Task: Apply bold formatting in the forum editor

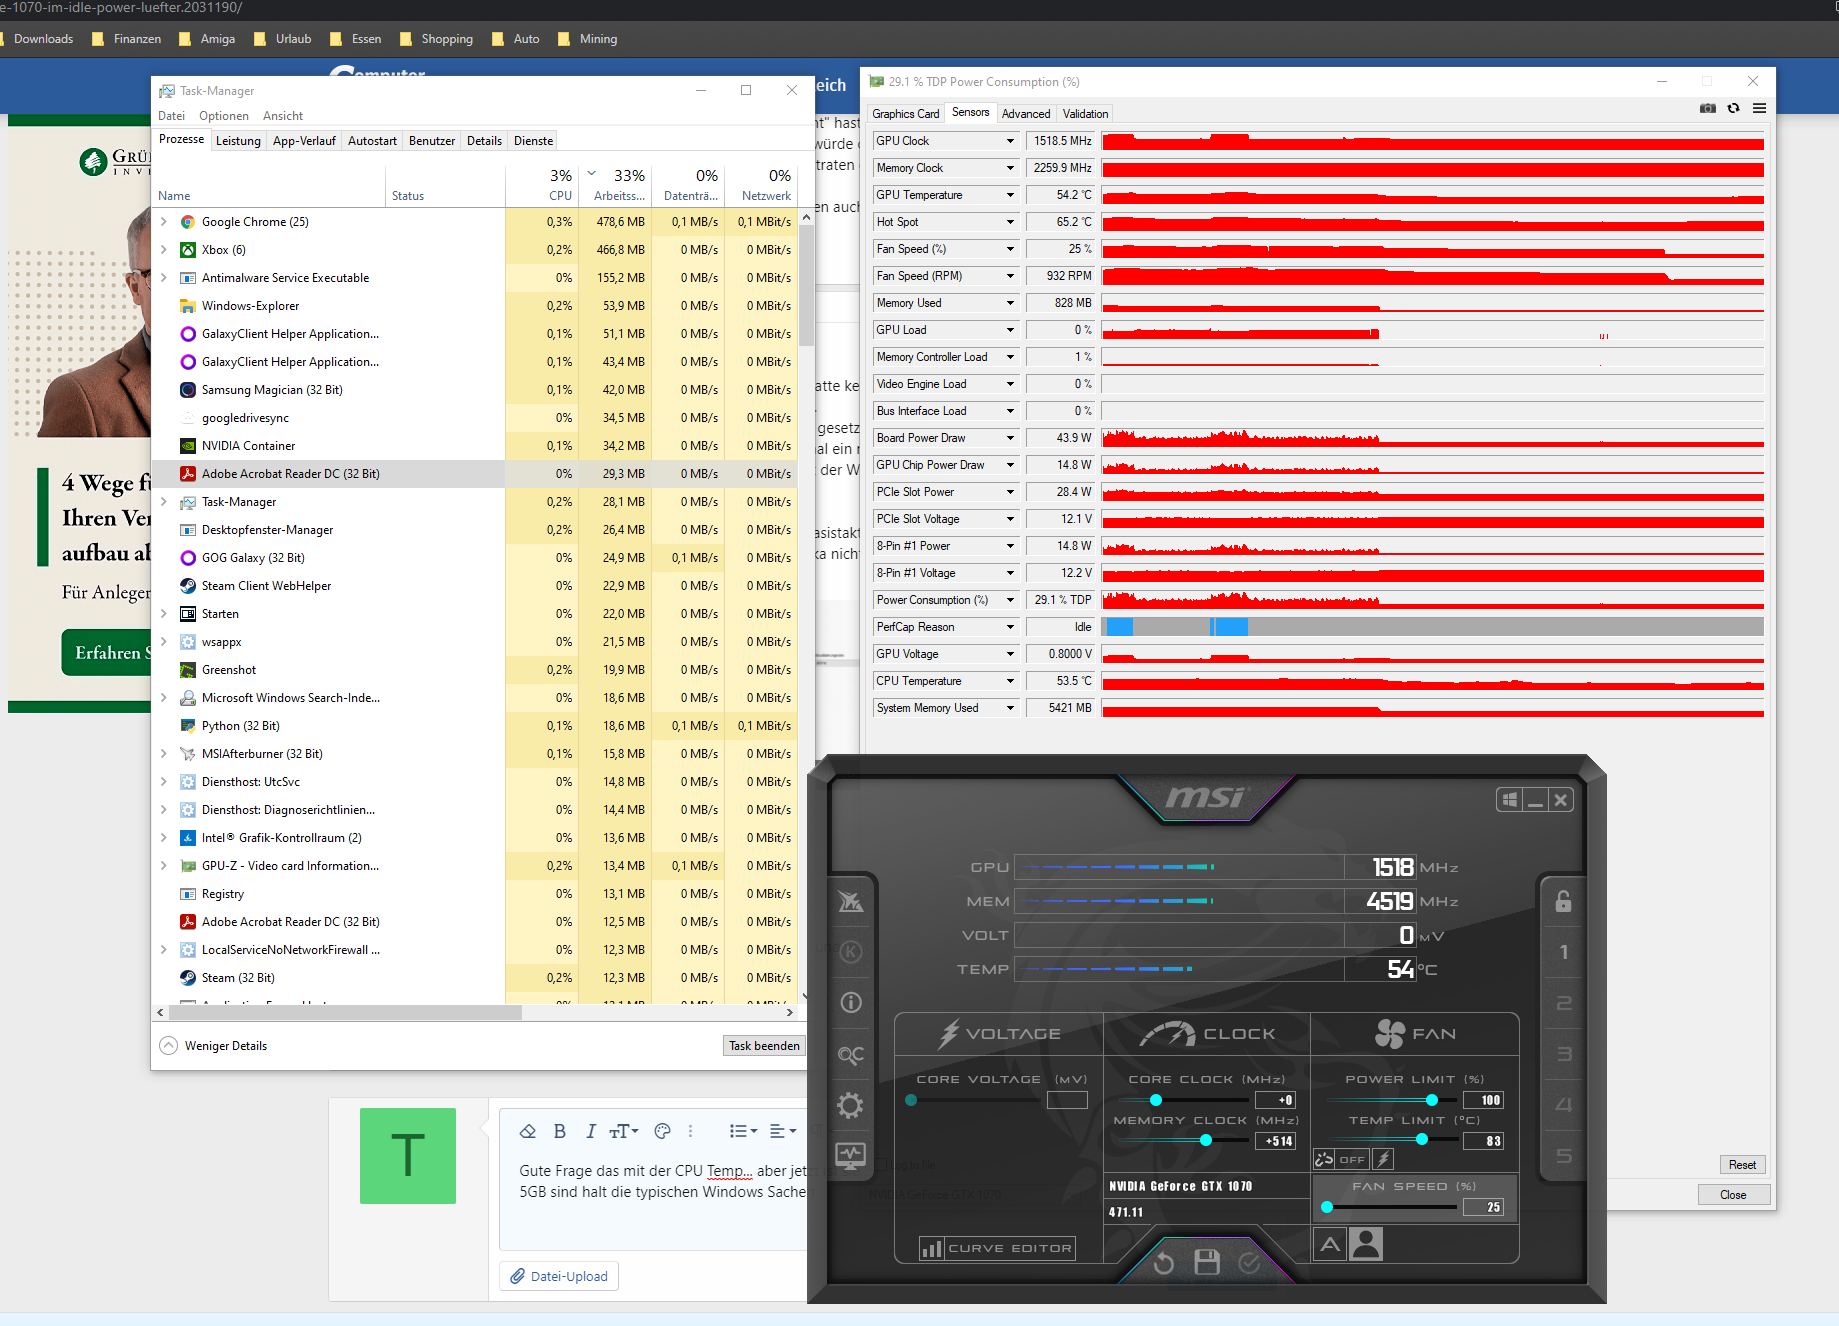Action: coord(560,1131)
